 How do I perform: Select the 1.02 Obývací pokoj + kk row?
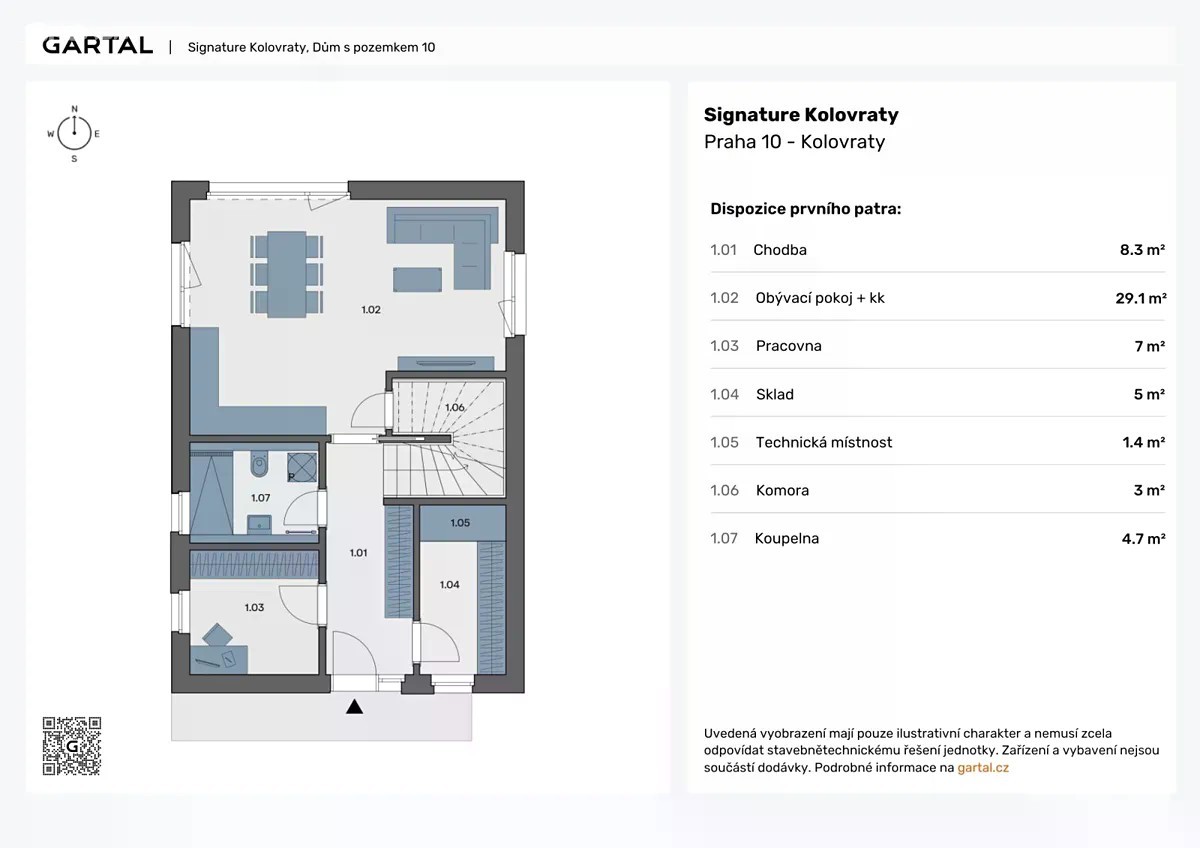(x=936, y=298)
